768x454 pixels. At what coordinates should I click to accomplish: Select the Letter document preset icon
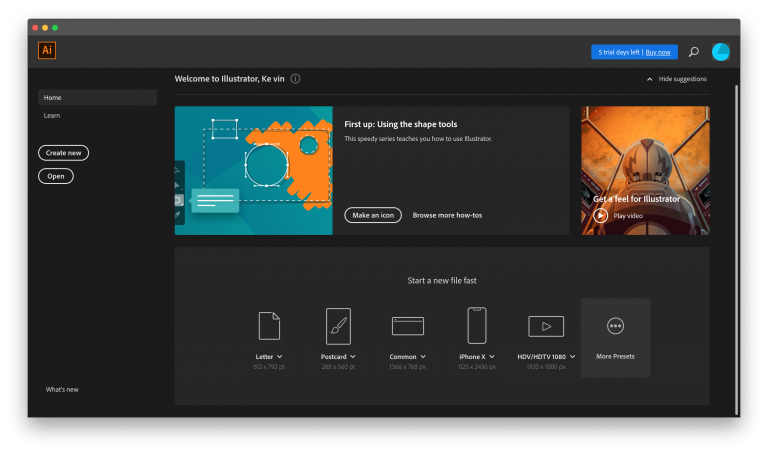click(x=269, y=326)
